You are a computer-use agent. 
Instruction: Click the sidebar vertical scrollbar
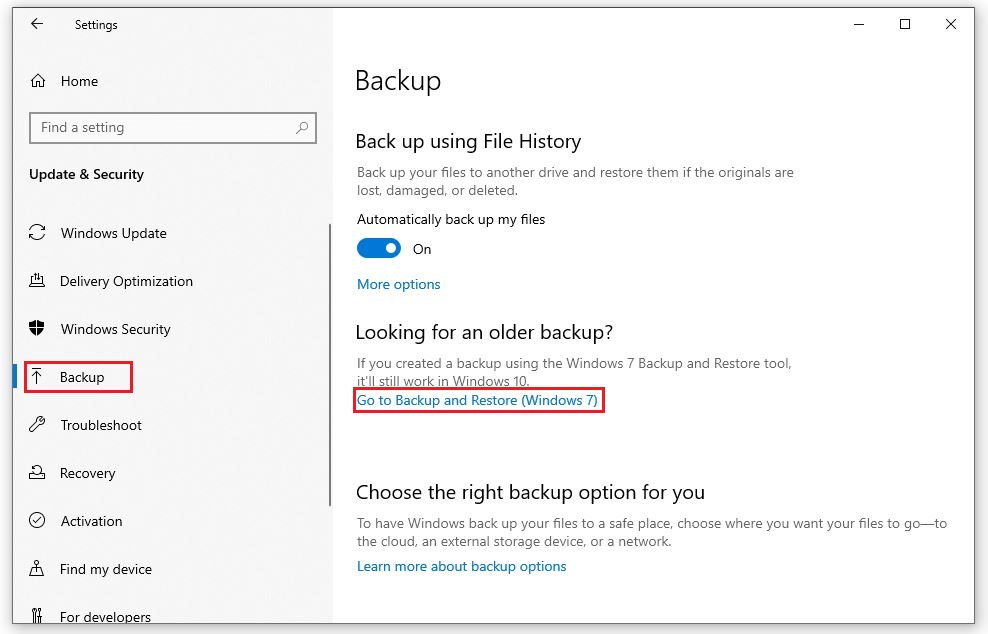pos(330,365)
